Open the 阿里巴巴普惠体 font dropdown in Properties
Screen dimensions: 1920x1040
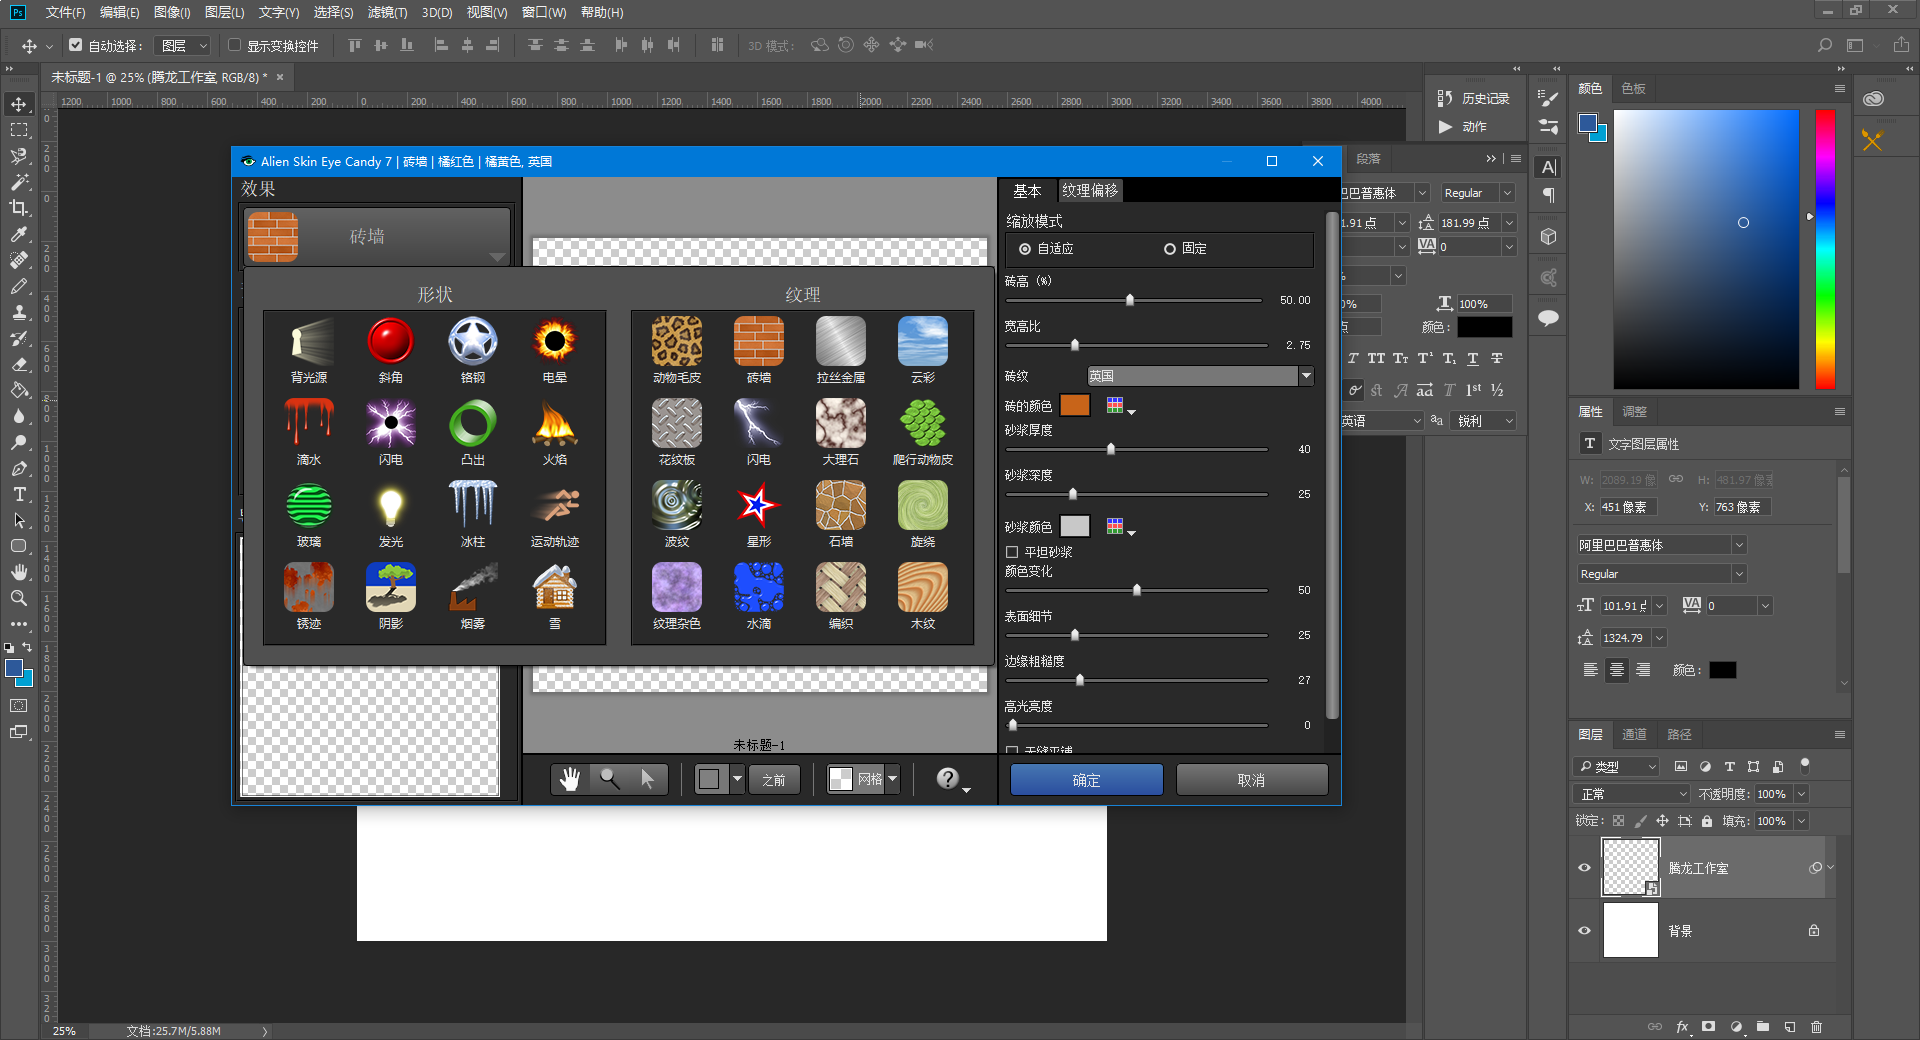pyautogui.click(x=1739, y=545)
